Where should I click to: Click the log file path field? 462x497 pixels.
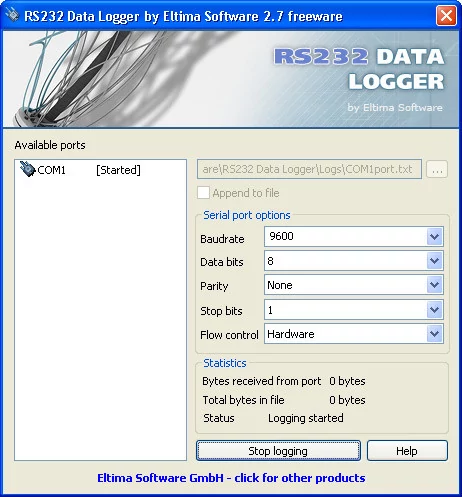pyautogui.click(x=309, y=169)
